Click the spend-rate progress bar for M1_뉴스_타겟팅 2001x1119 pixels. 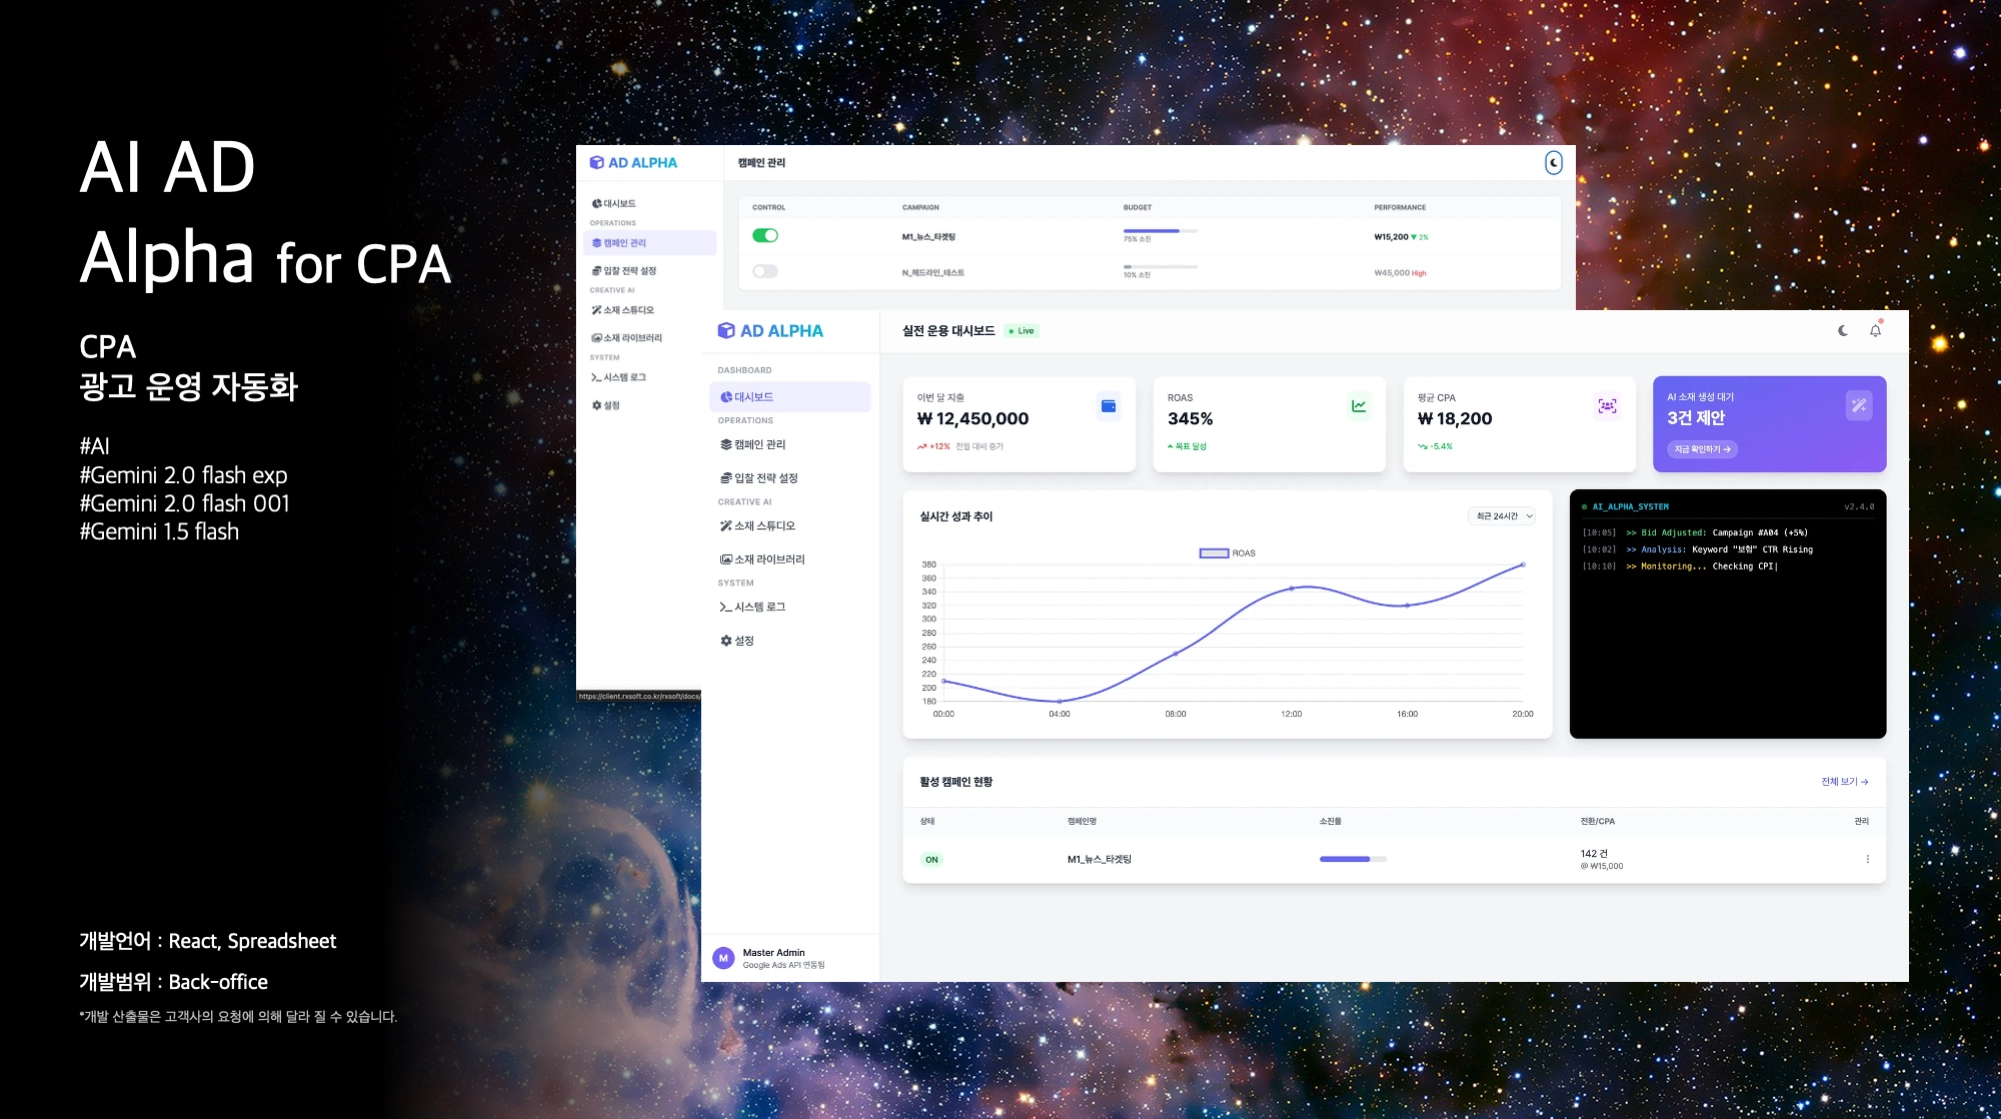[x=1352, y=859]
